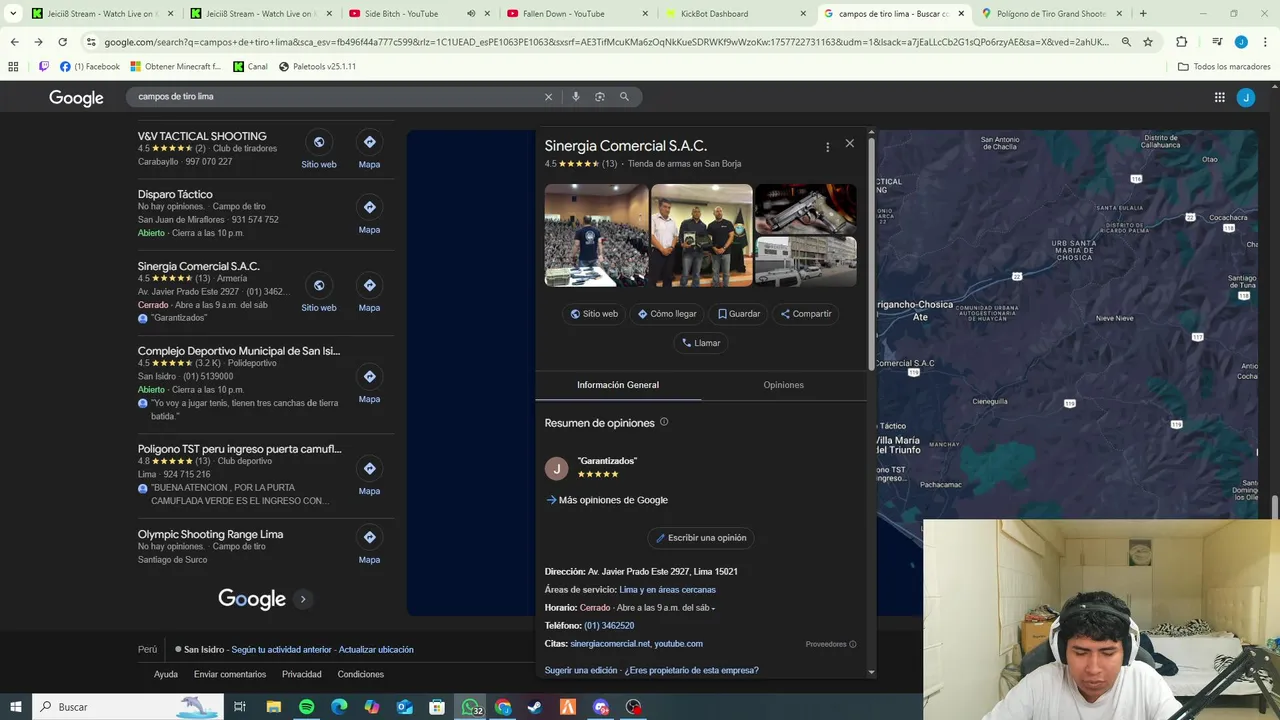
Task: Open Chrome extensions puzzle icon
Action: coord(1181,42)
